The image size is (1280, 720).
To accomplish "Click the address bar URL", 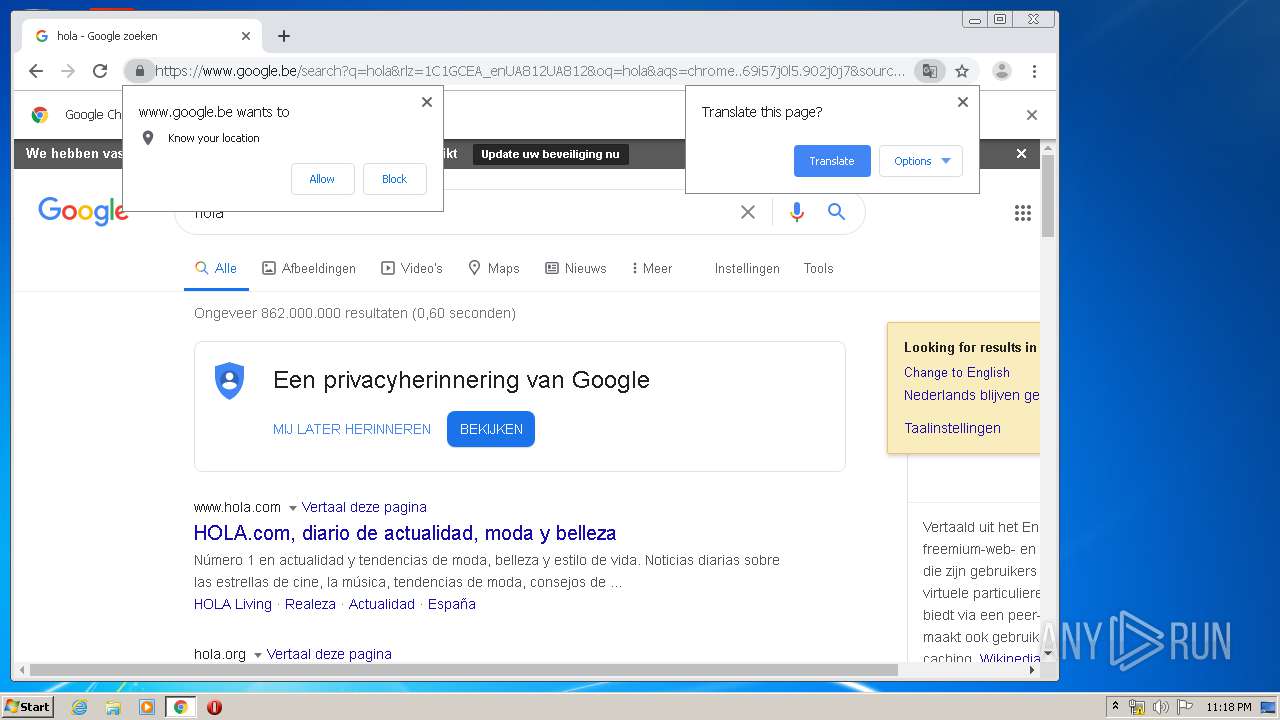I will (530, 71).
